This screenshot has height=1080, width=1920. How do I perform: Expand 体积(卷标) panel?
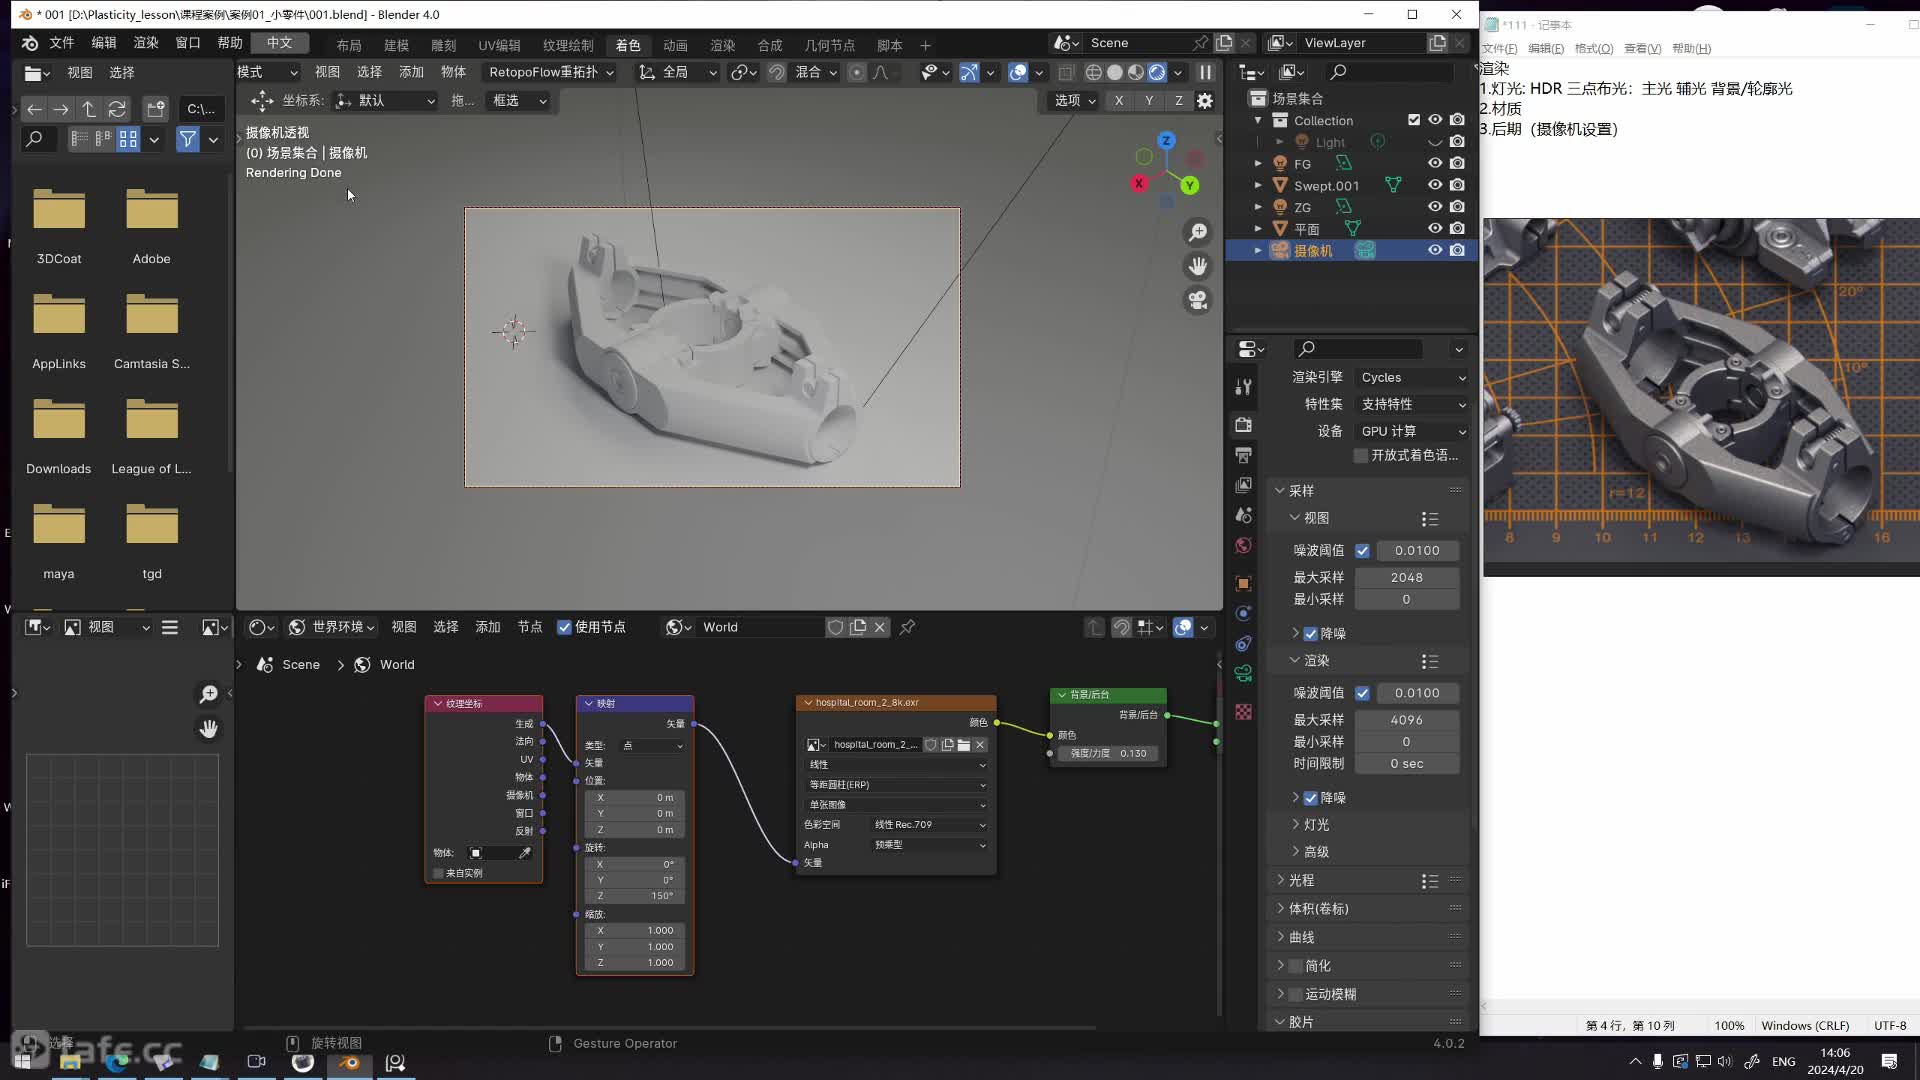[1280, 909]
